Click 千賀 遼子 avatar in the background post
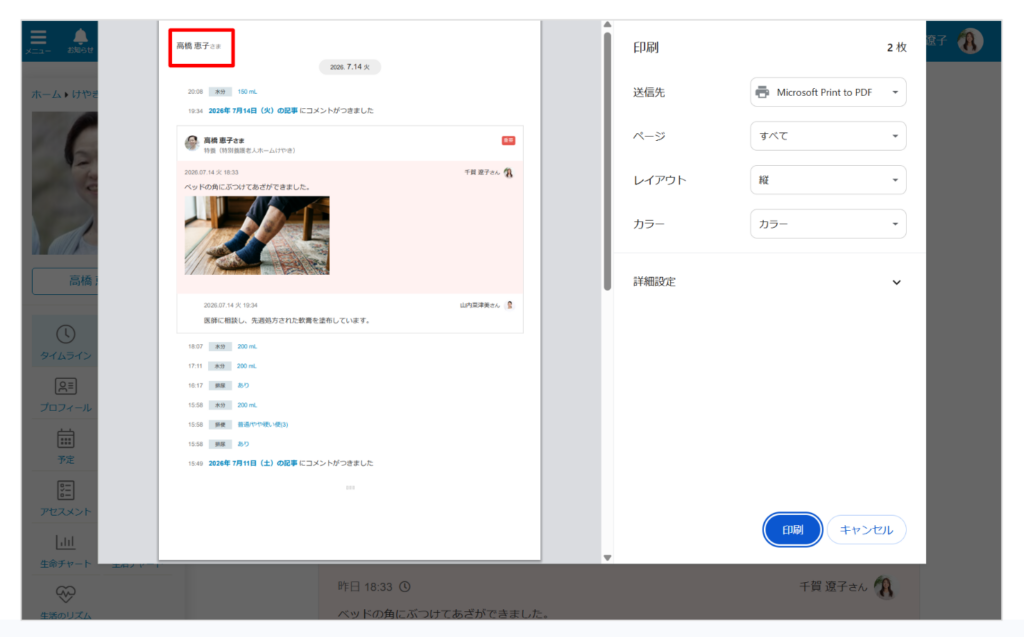This screenshot has height=637, width=1024. [885, 587]
